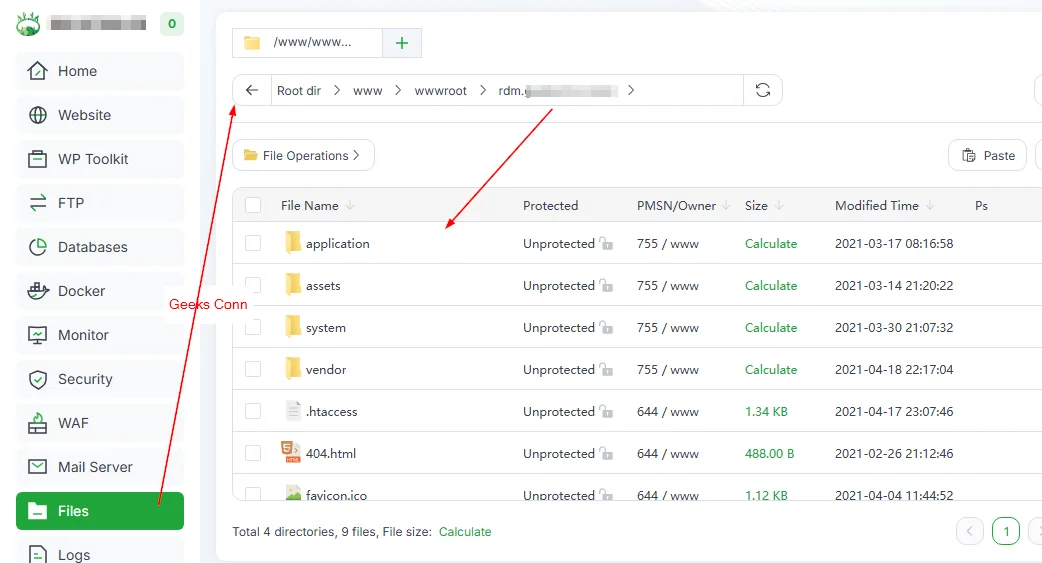Calculate size of the vendor folder
Screen dimensions: 1042x563
[x=771, y=369]
